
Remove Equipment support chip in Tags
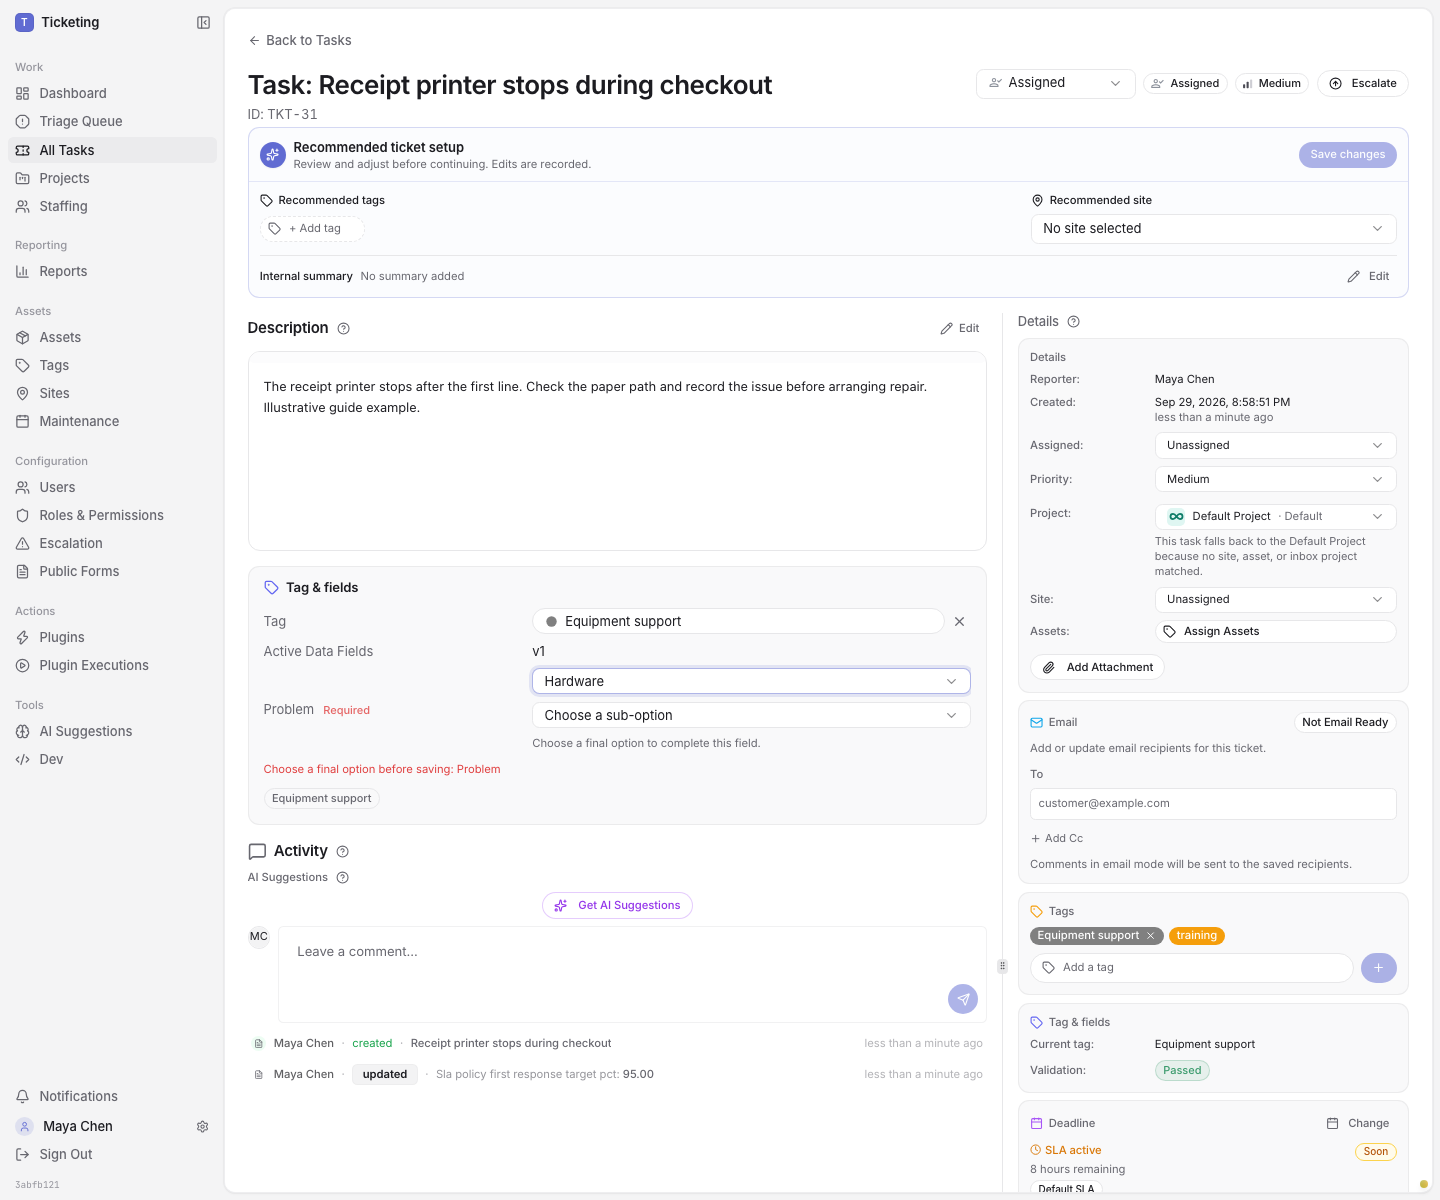point(1150,936)
